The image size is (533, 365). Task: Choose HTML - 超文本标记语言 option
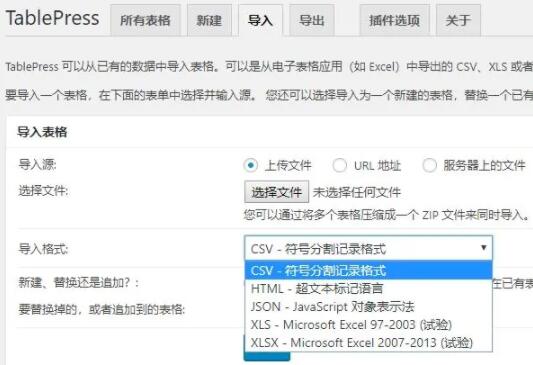(368, 289)
